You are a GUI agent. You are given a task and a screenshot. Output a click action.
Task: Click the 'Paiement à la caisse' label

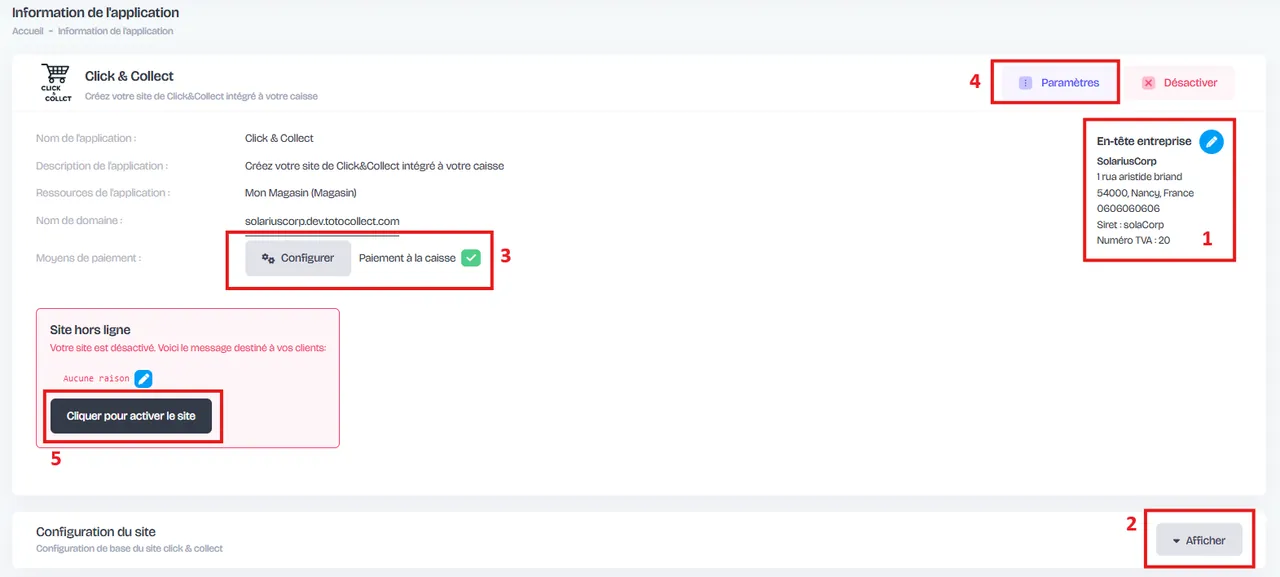(407, 258)
